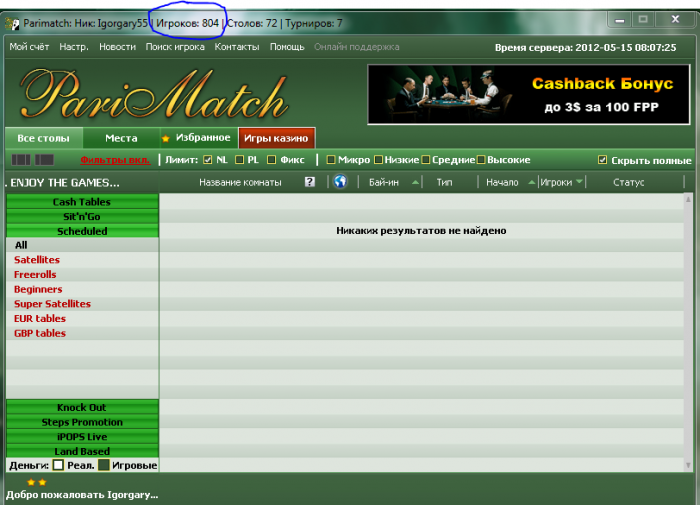Switch to Все столы tab

coord(44,138)
